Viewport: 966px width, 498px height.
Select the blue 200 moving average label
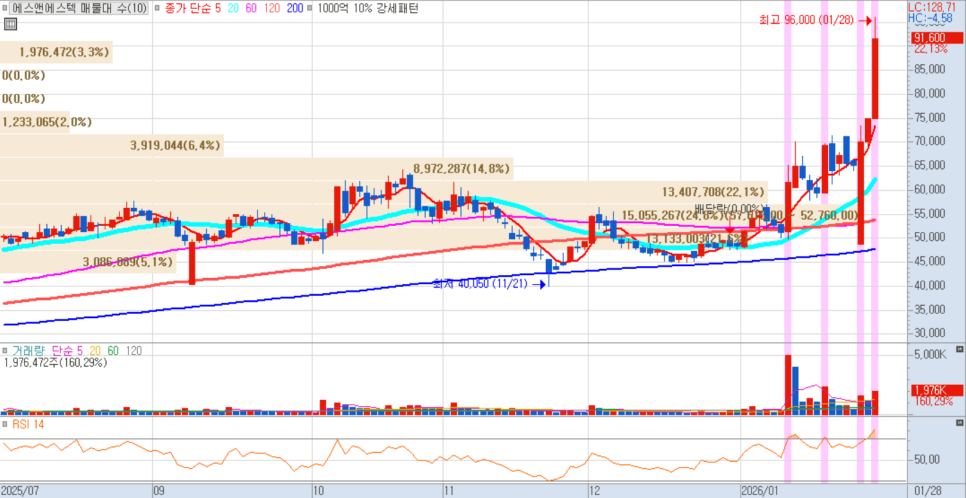click(296, 9)
